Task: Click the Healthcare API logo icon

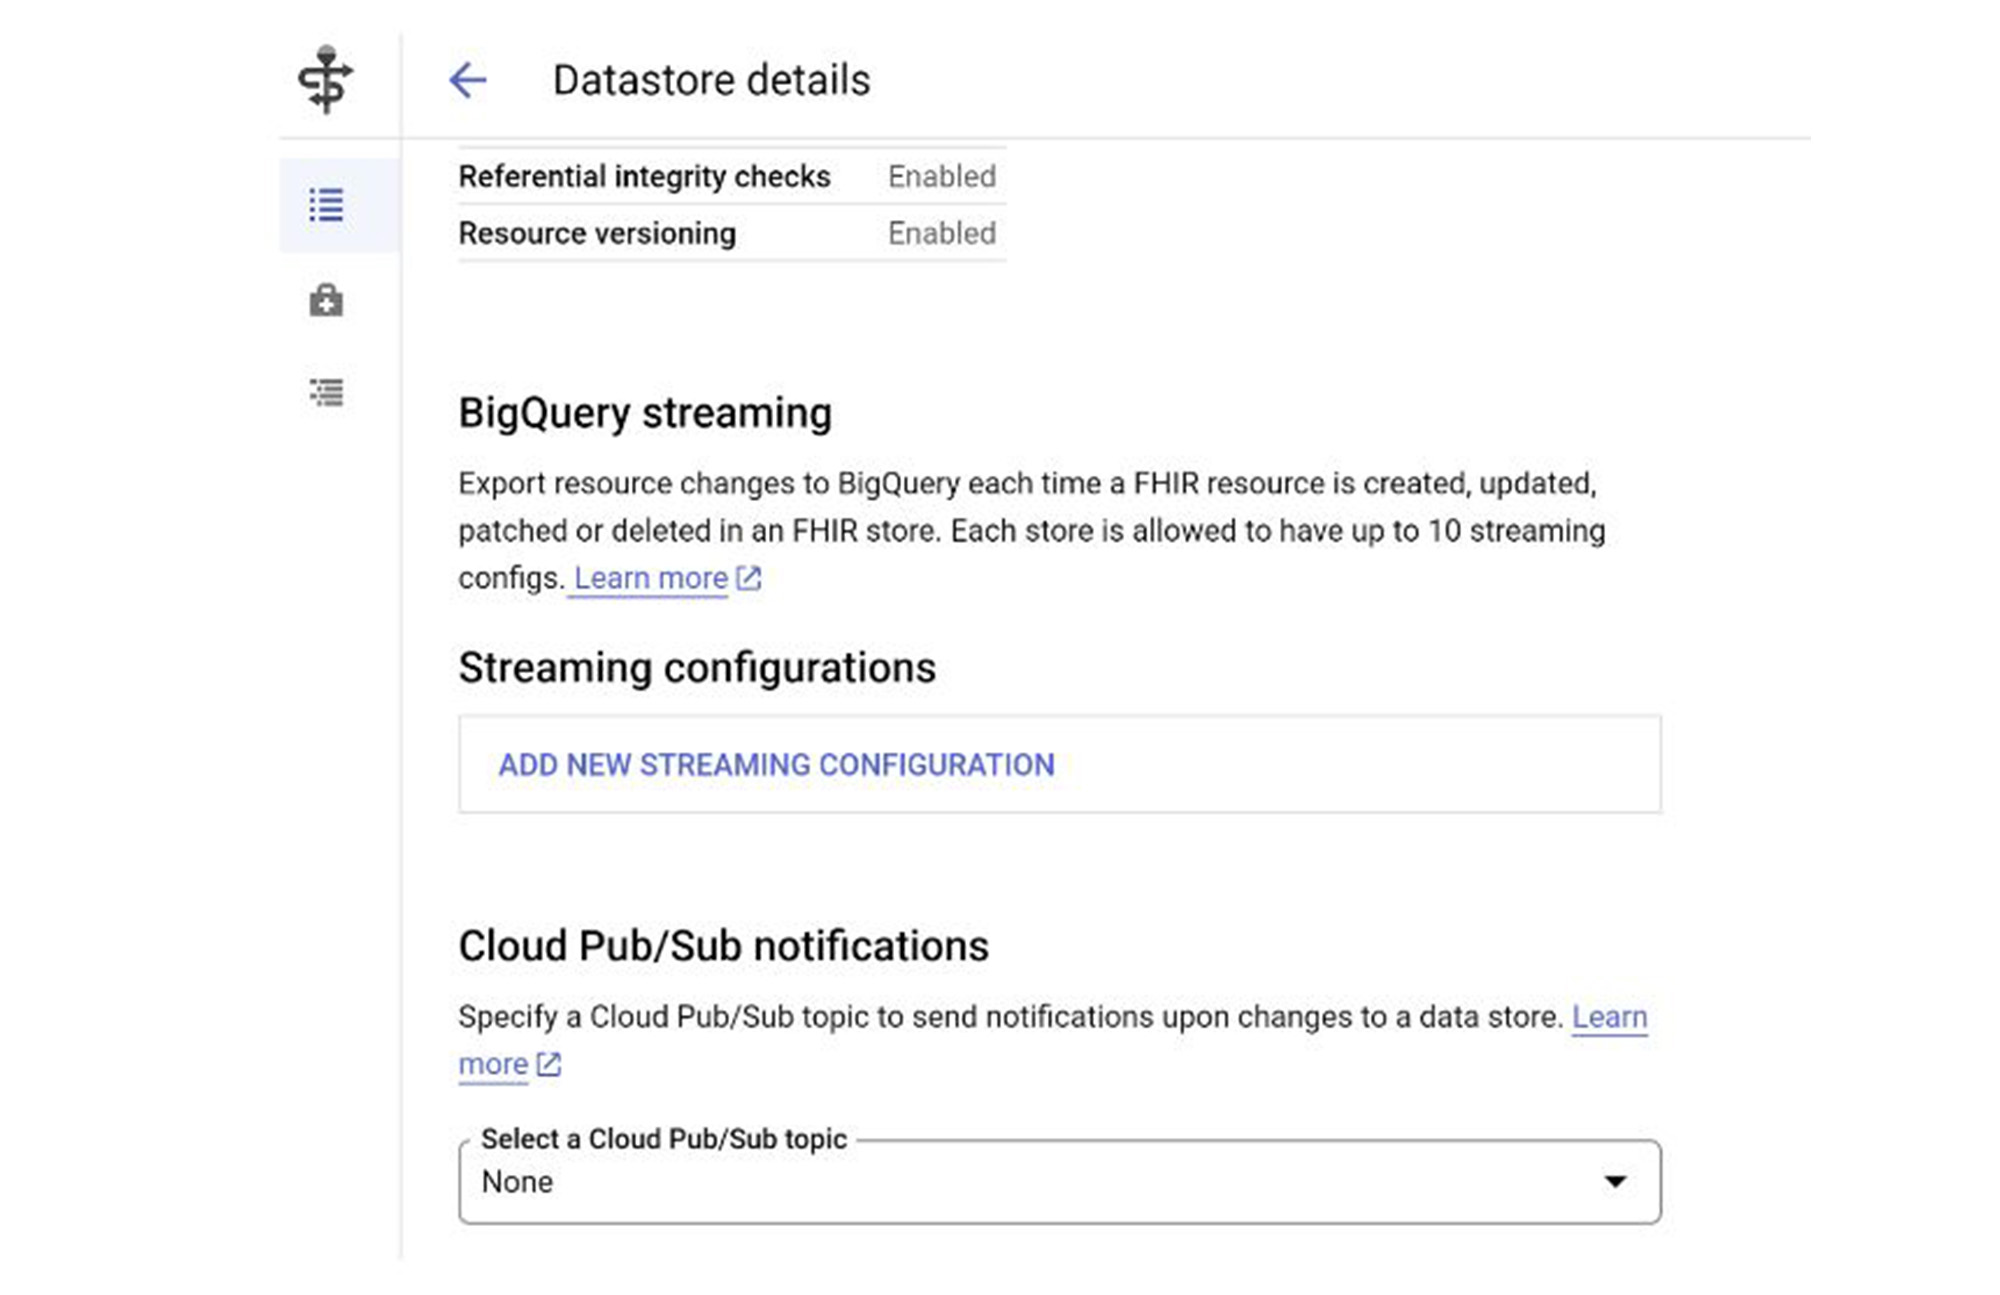Action: [325, 80]
